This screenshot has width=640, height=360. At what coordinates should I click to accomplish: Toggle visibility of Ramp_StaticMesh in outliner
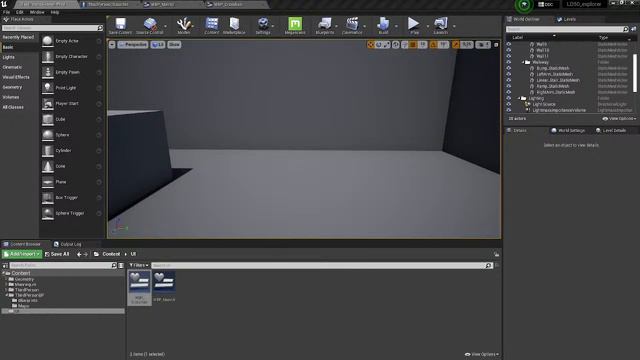pyautogui.click(x=509, y=86)
